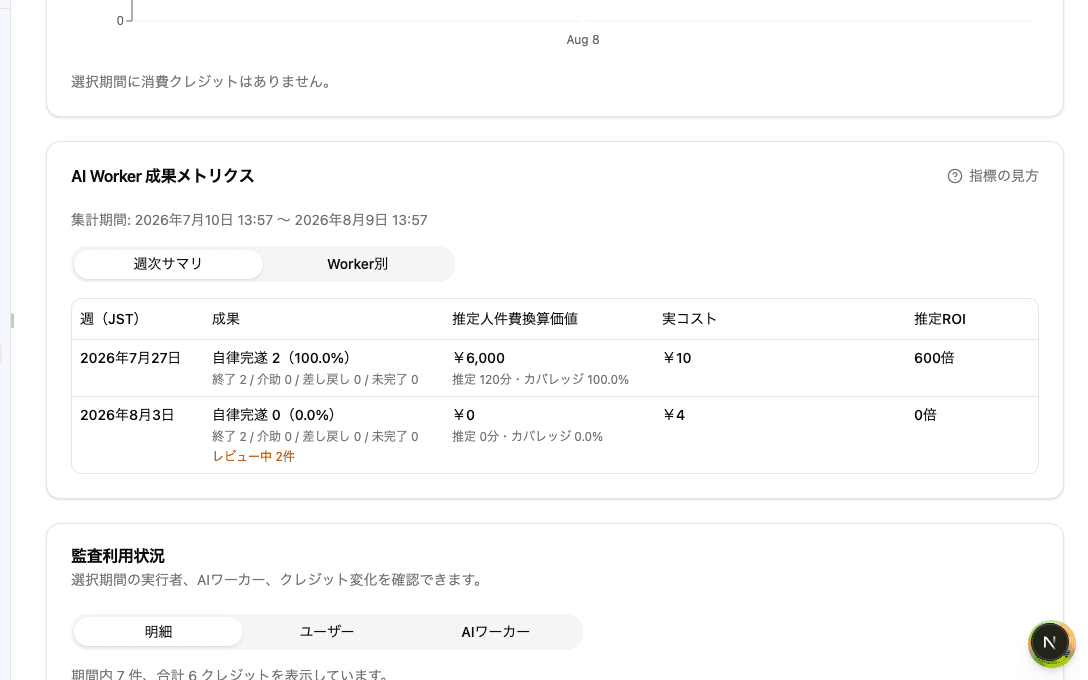Click 推定 120分・カバレッジ 100.0% detail
The image size is (1088, 680).
(541, 380)
